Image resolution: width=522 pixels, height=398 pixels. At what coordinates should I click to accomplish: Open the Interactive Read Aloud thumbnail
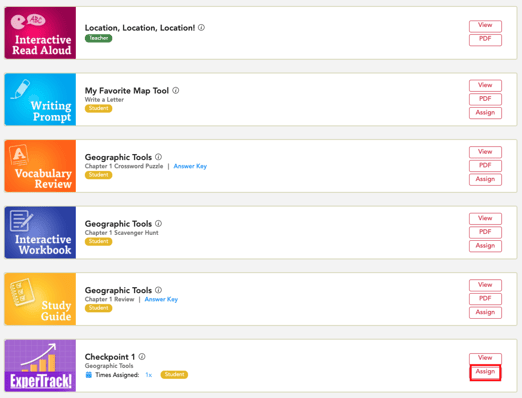coord(40,33)
